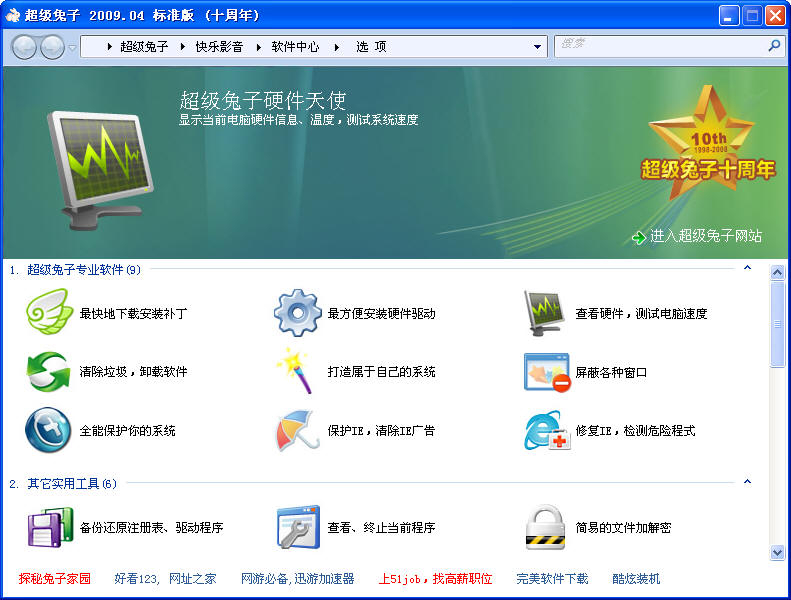
Task: Expand the address bar dropdown arrow
Action: point(537,47)
